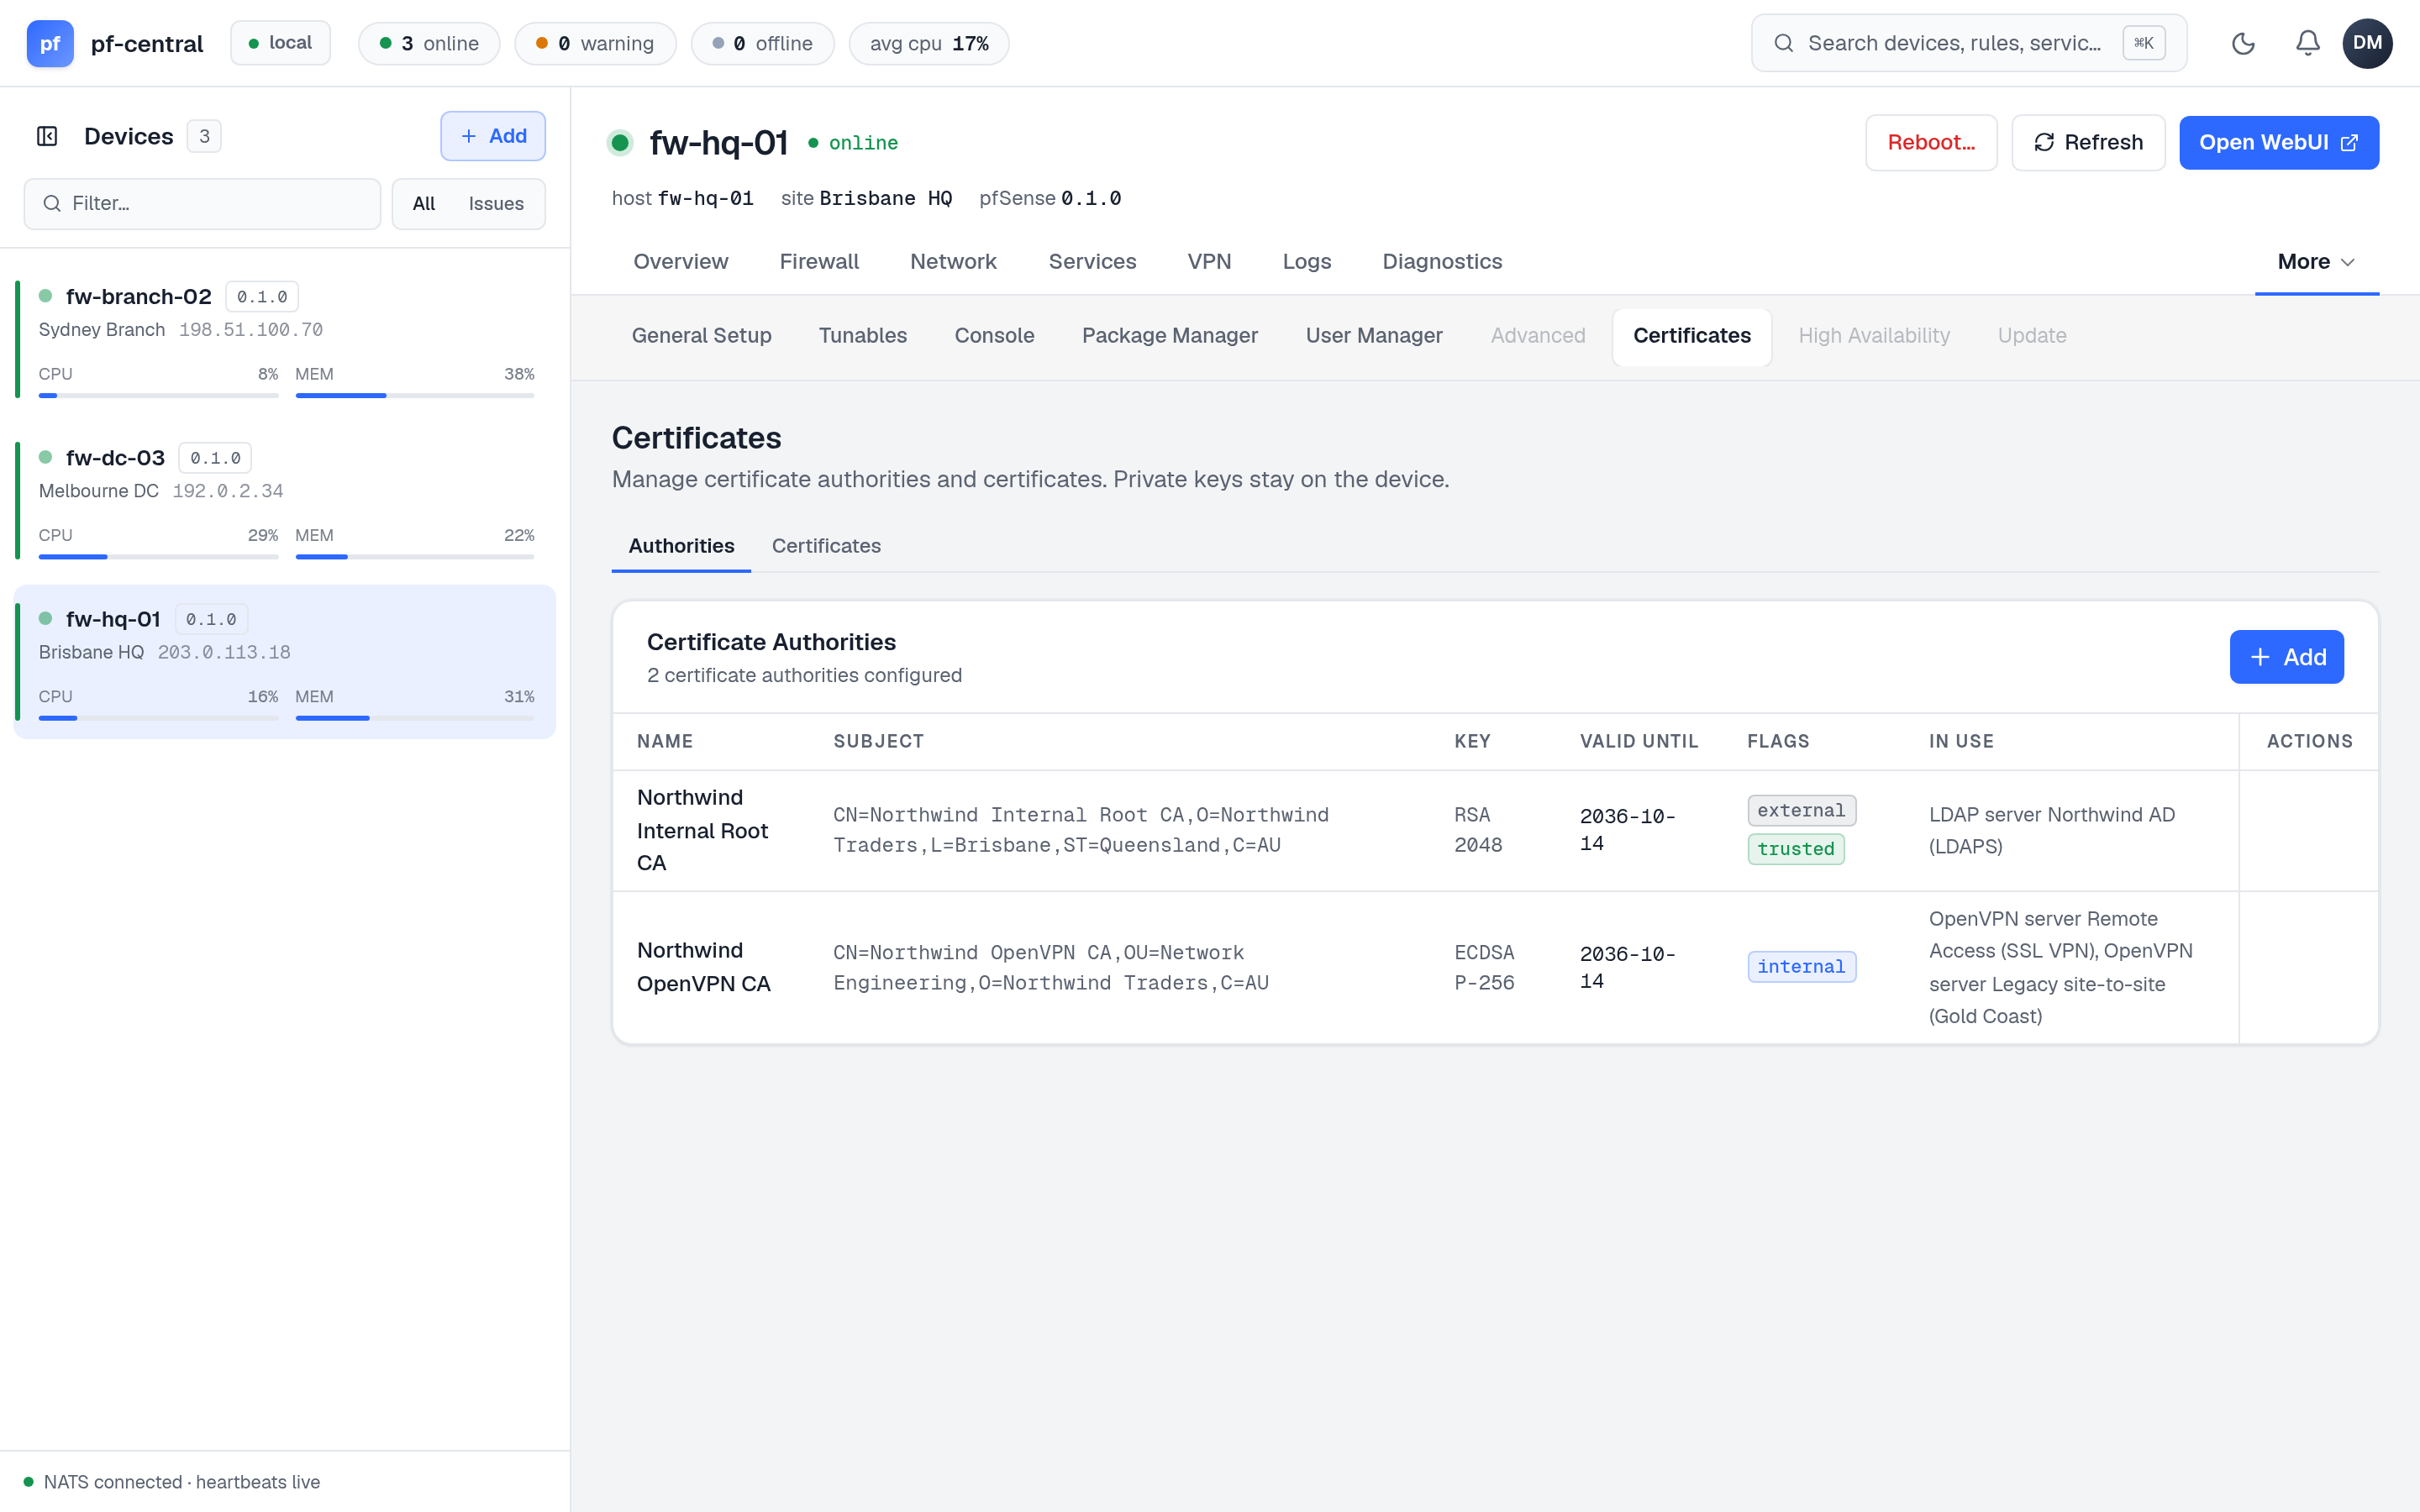Click the 0 warning status pill
This screenshot has width=2420, height=1512.
(595, 43)
